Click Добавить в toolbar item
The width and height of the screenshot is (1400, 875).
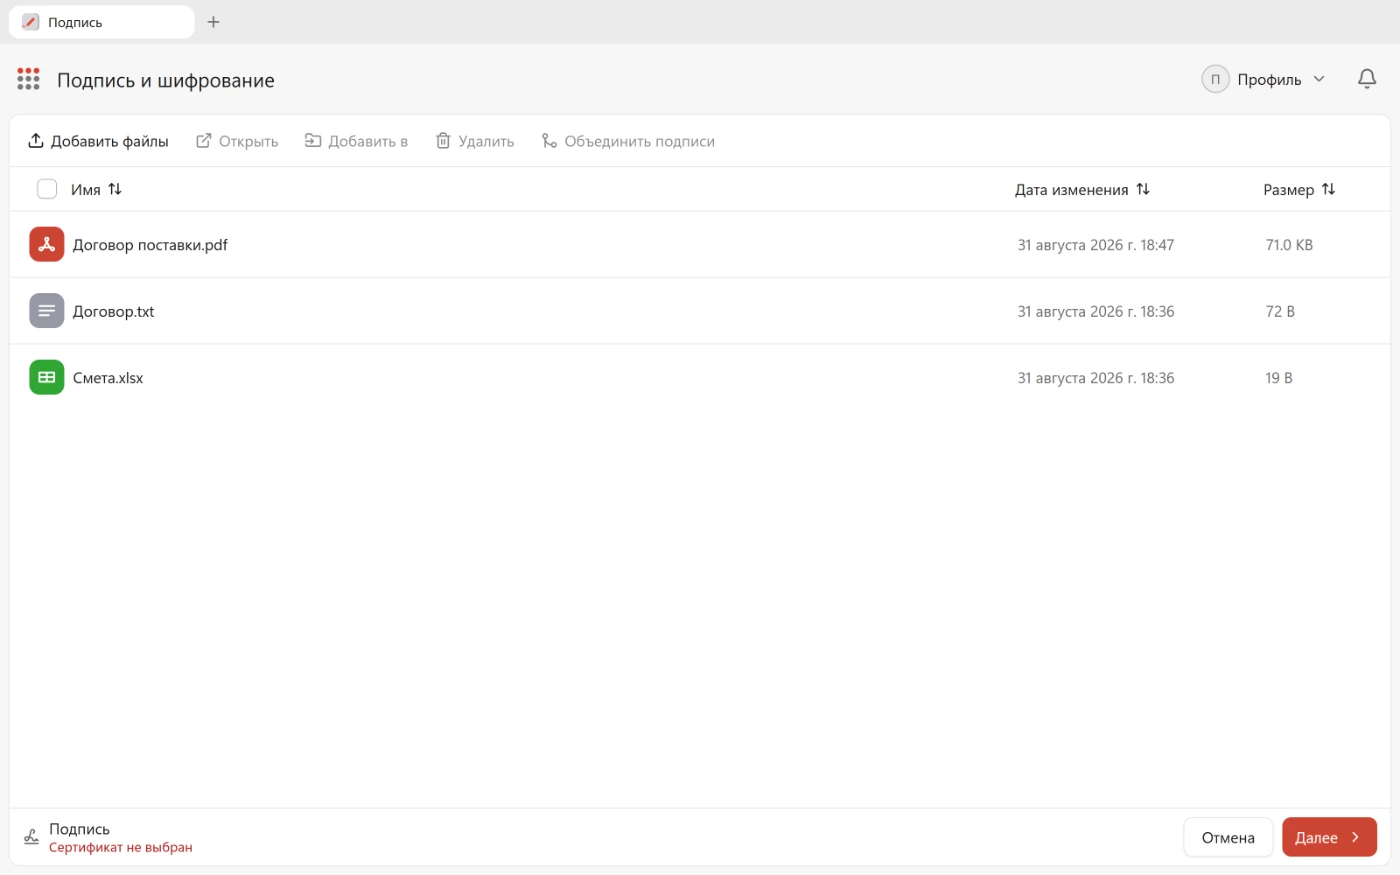click(356, 141)
